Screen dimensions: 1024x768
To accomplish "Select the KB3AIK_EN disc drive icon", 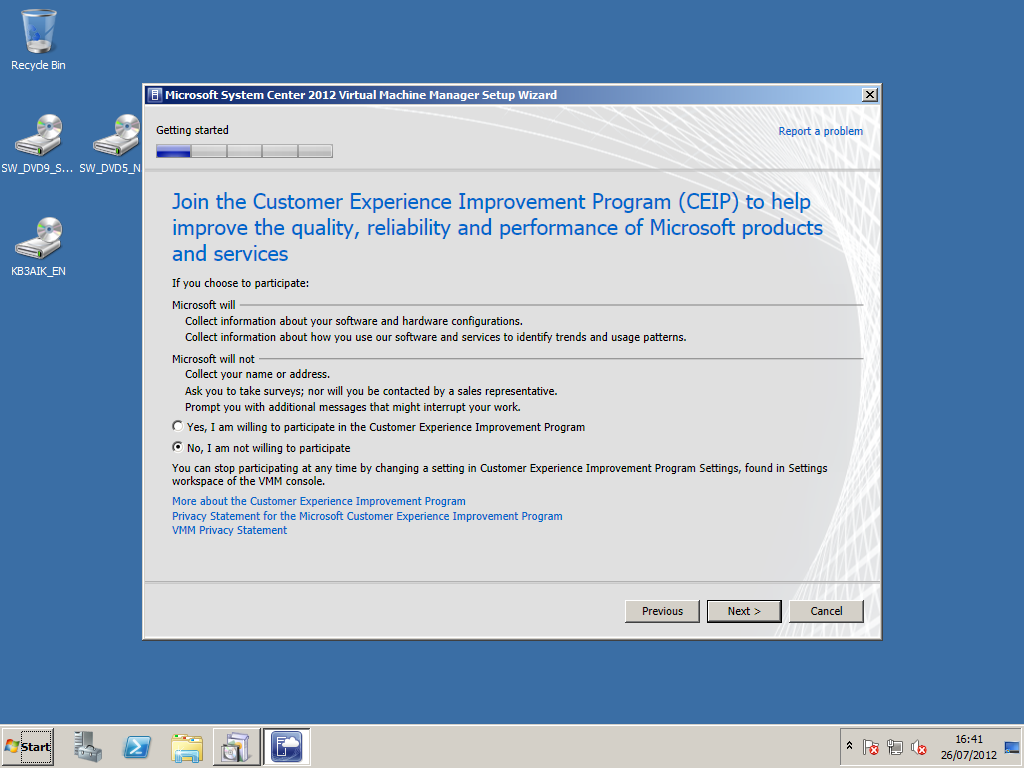I will coord(38,246).
